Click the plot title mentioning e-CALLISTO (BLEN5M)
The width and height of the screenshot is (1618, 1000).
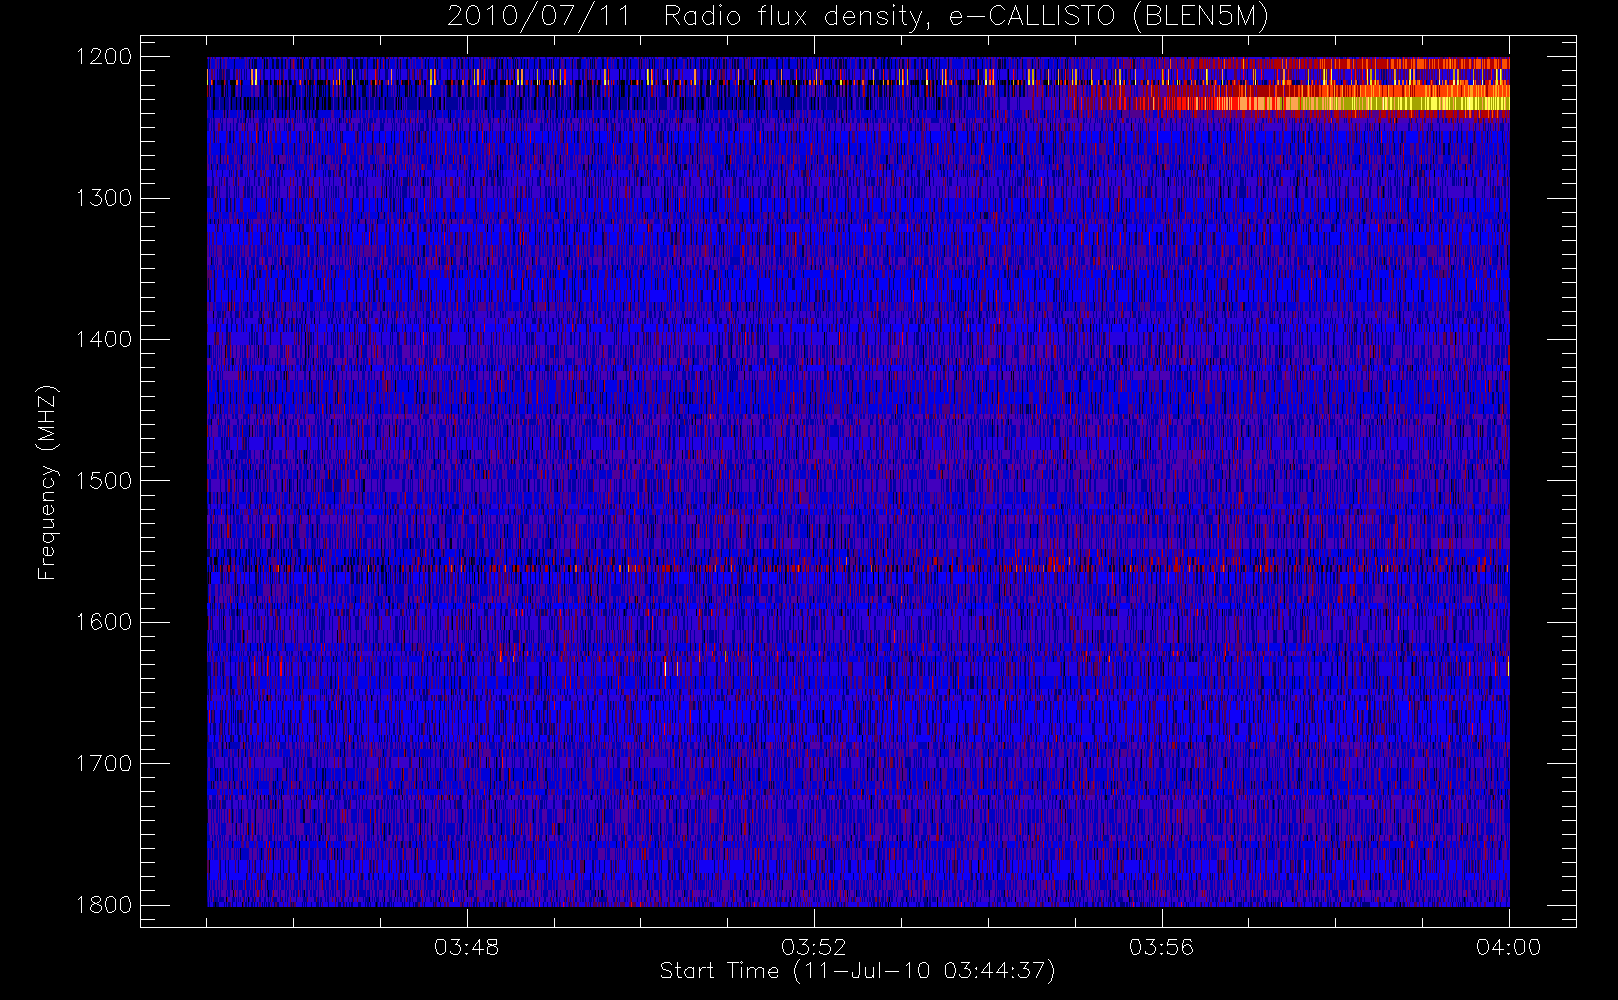(857, 17)
